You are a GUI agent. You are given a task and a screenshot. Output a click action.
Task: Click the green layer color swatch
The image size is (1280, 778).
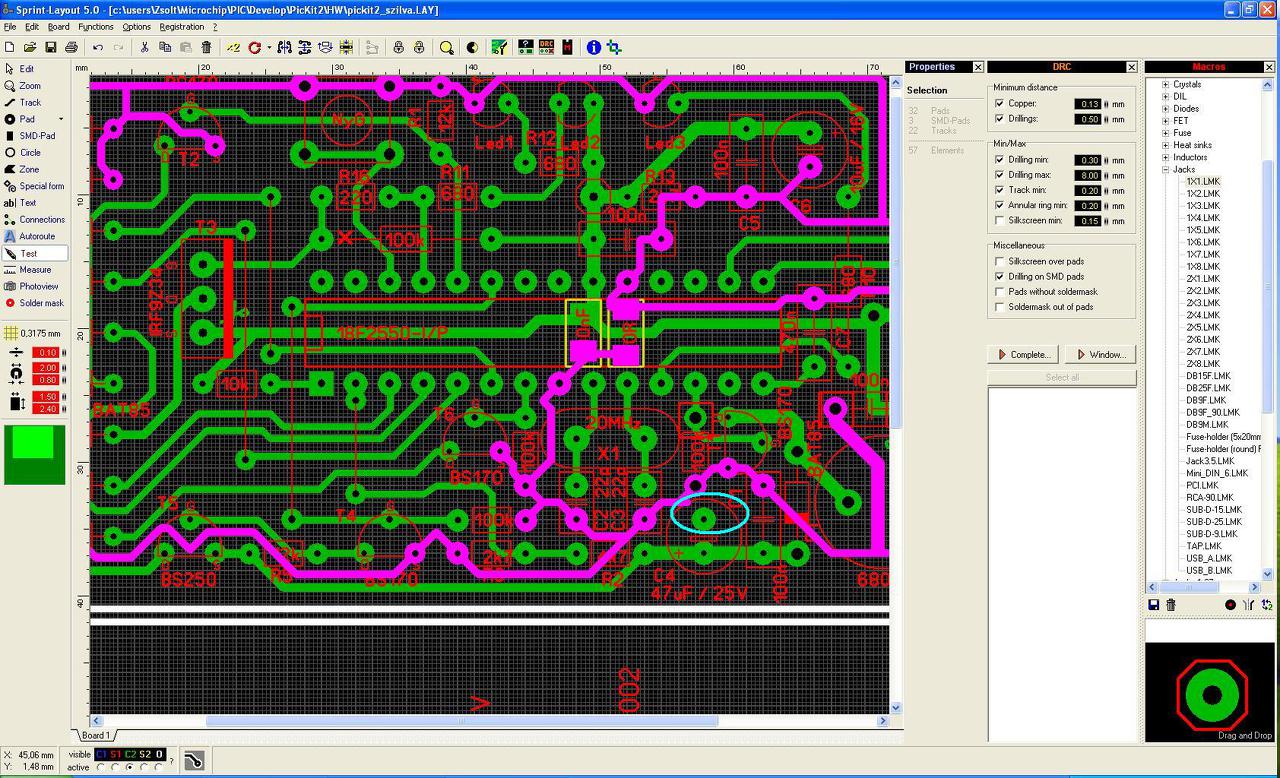[x=35, y=455]
